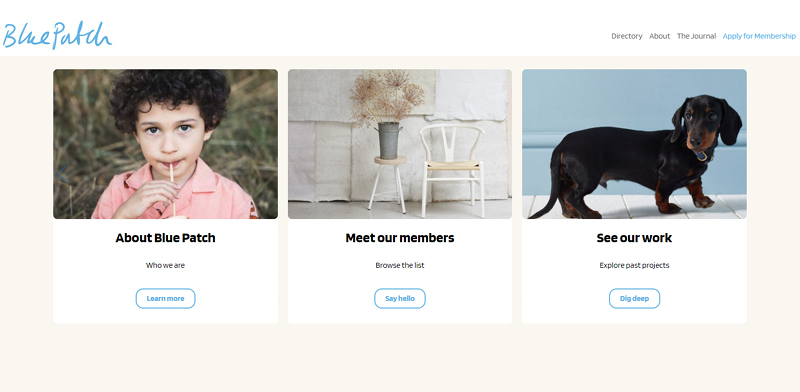The width and height of the screenshot is (800, 392).
Task: Click the zinc flower pot on stool
Action: (388, 140)
